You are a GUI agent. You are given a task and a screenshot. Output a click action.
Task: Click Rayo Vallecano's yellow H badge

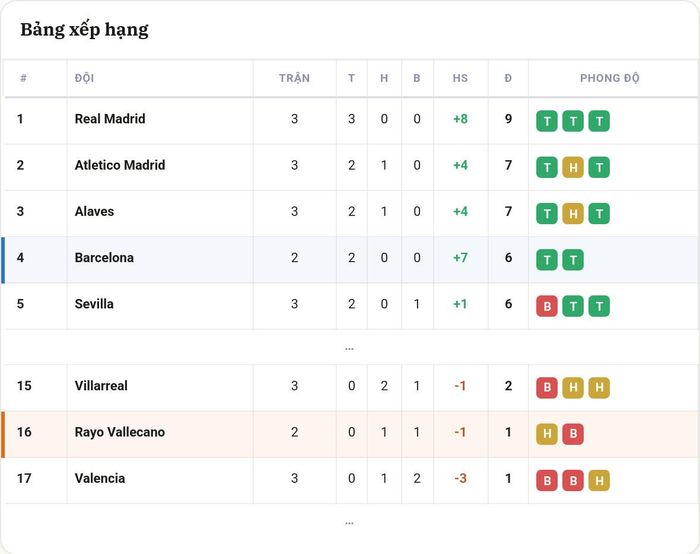click(547, 434)
